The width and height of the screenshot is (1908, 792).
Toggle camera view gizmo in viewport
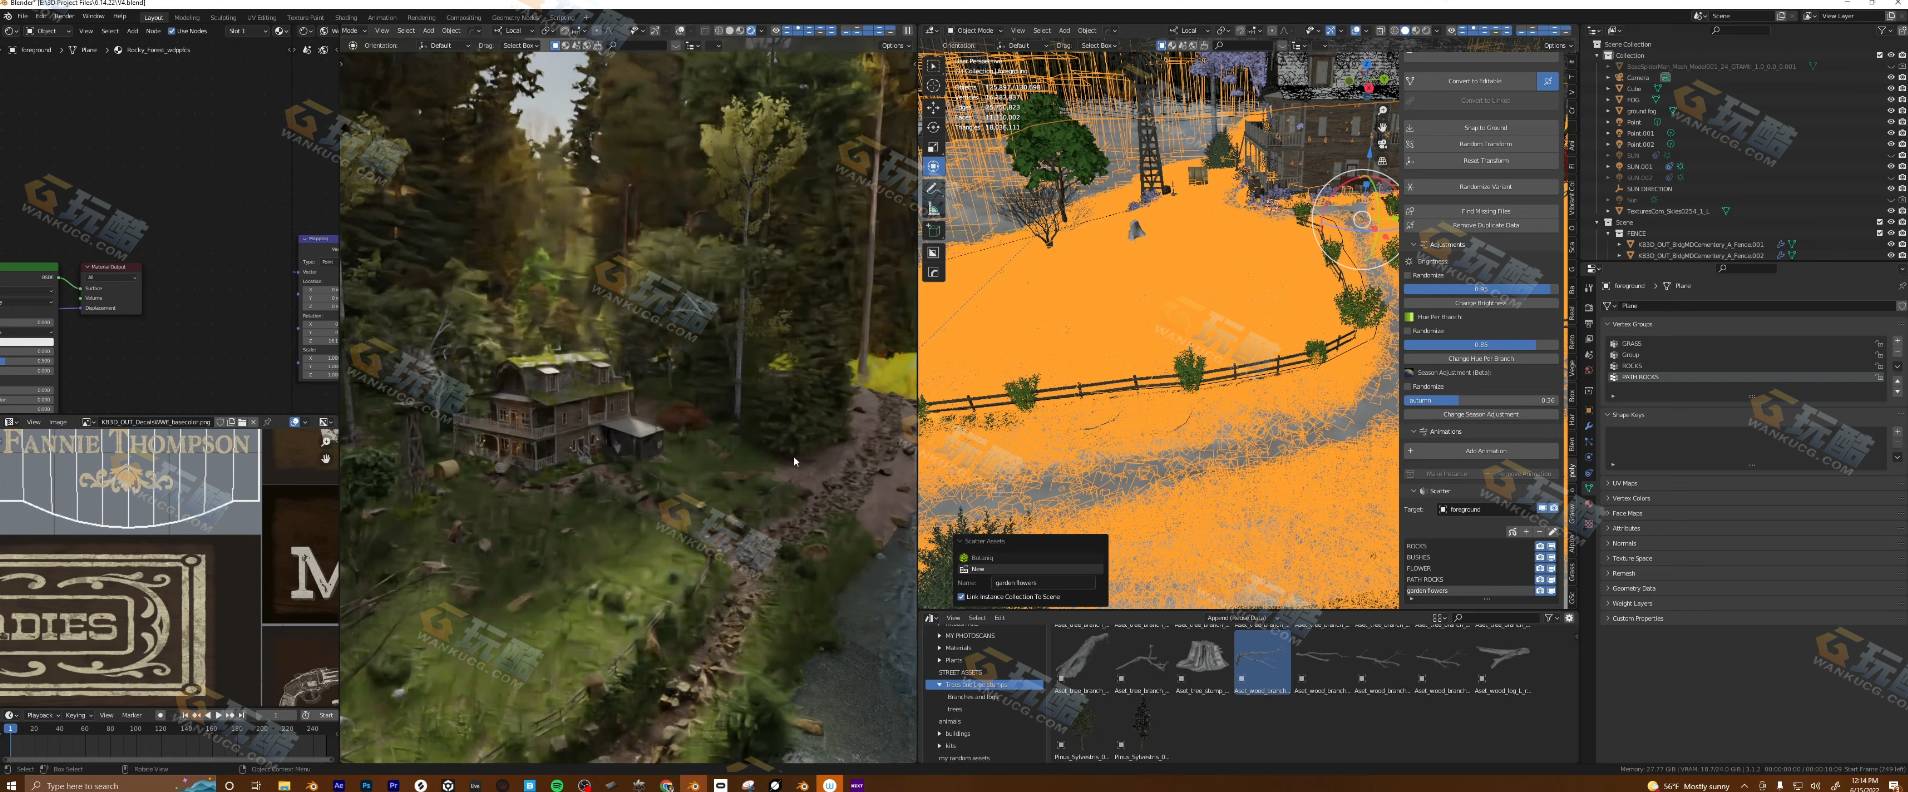click(x=1382, y=144)
